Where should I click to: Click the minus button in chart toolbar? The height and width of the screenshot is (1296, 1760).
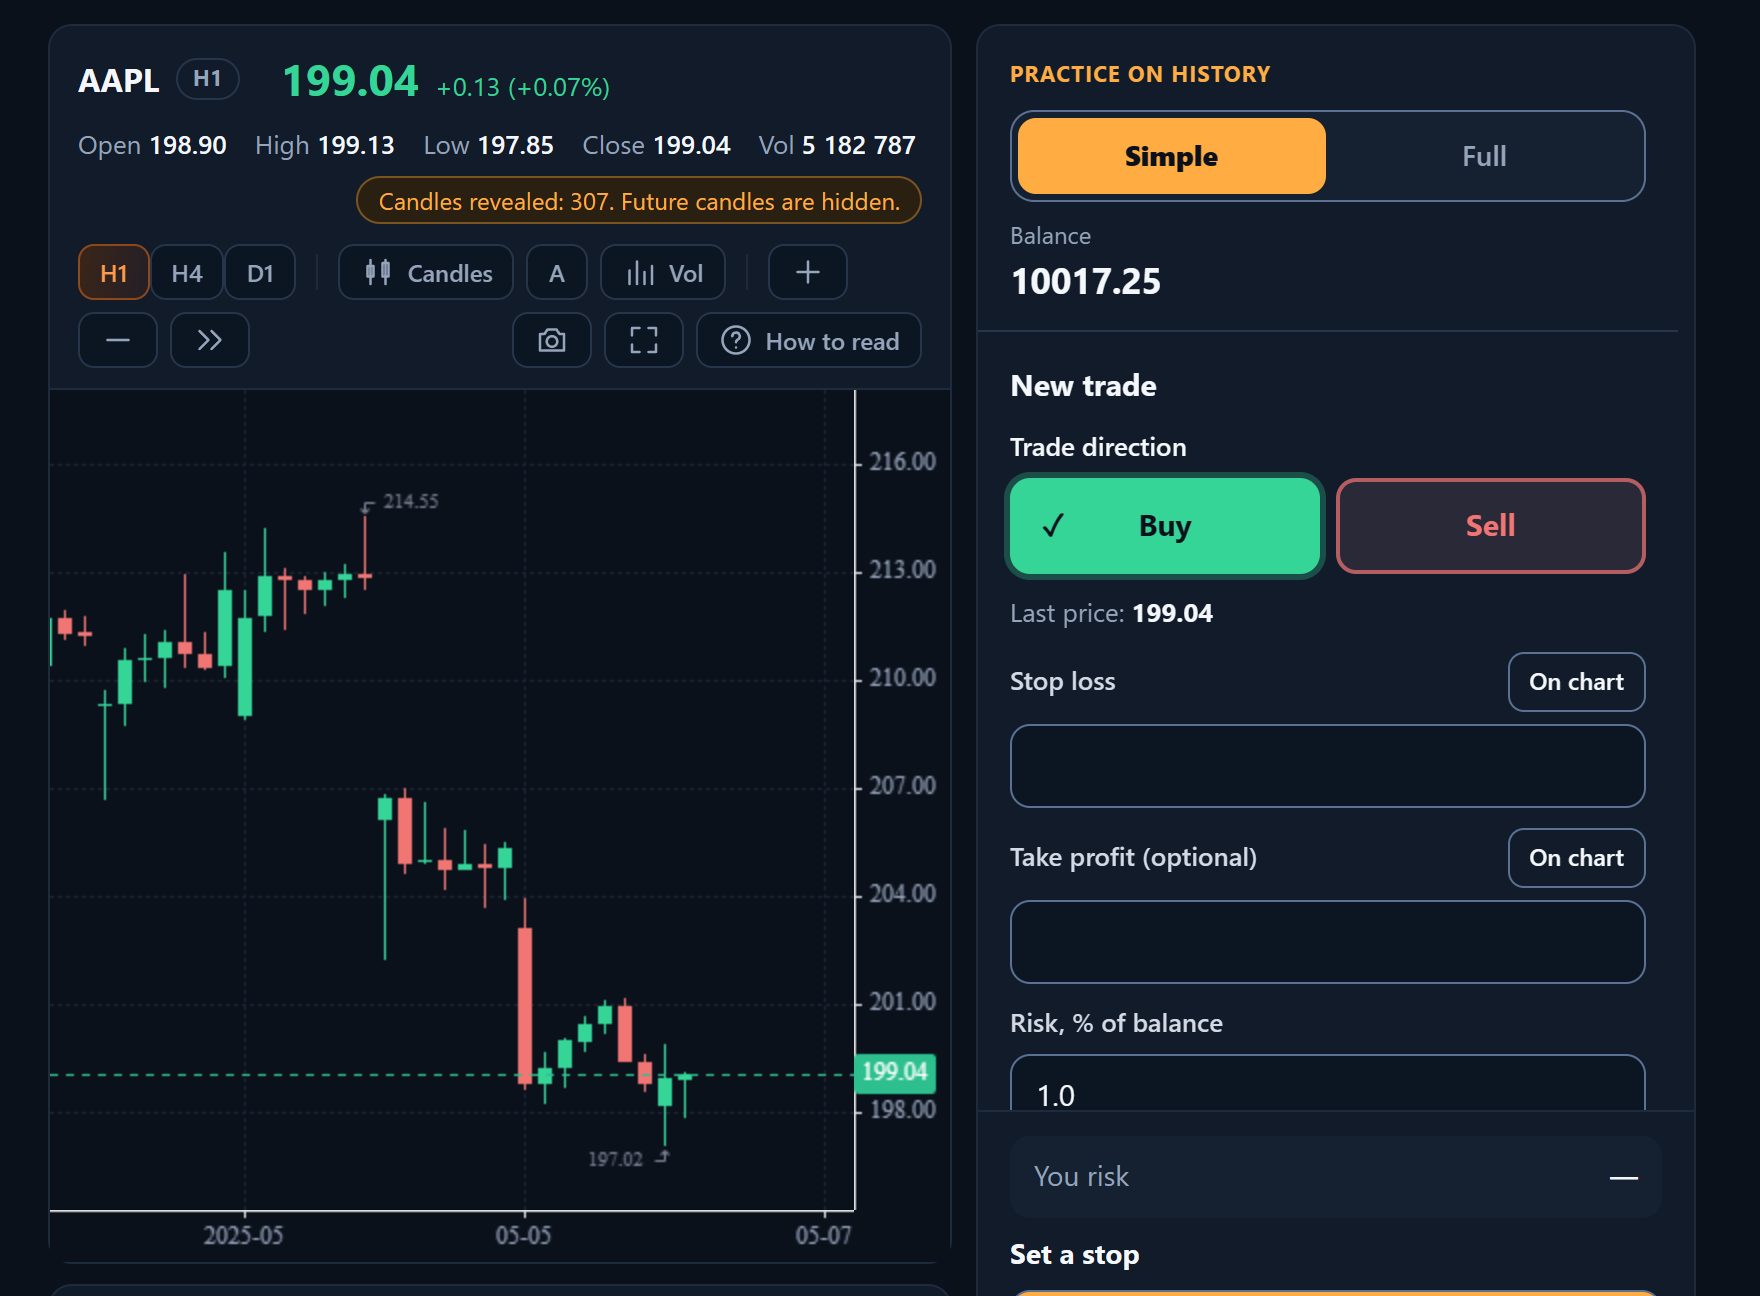tap(118, 340)
